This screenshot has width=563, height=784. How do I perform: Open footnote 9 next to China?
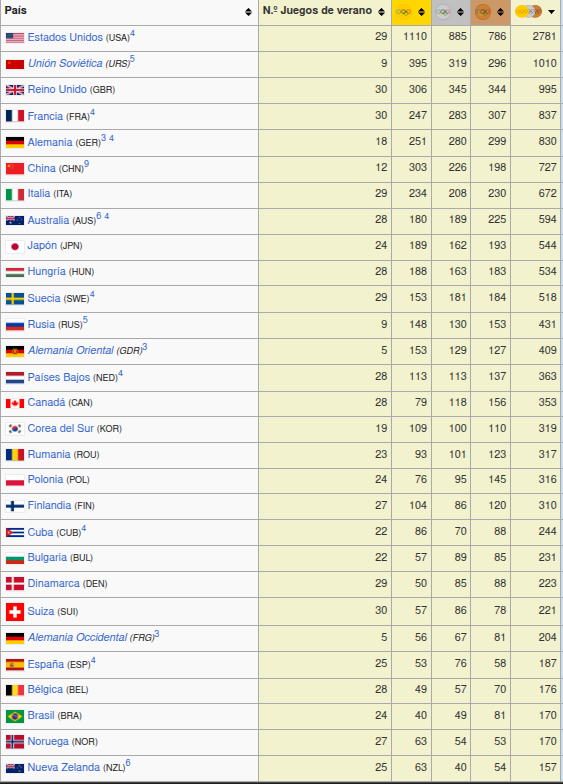pyautogui.click(x=86, y=164)
